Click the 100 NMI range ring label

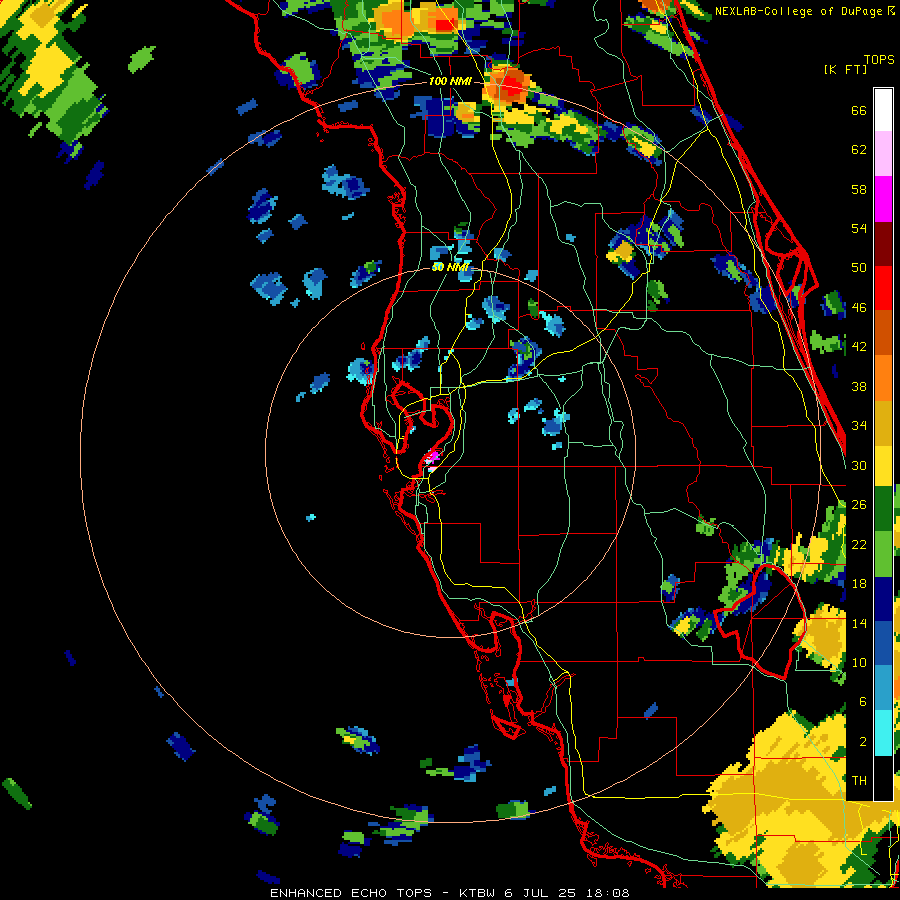[x=450, y=81]
